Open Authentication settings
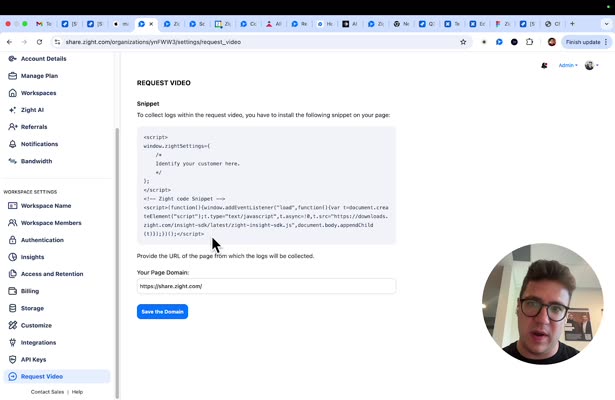This screenshot has height=400, width=615. point(36,240)
